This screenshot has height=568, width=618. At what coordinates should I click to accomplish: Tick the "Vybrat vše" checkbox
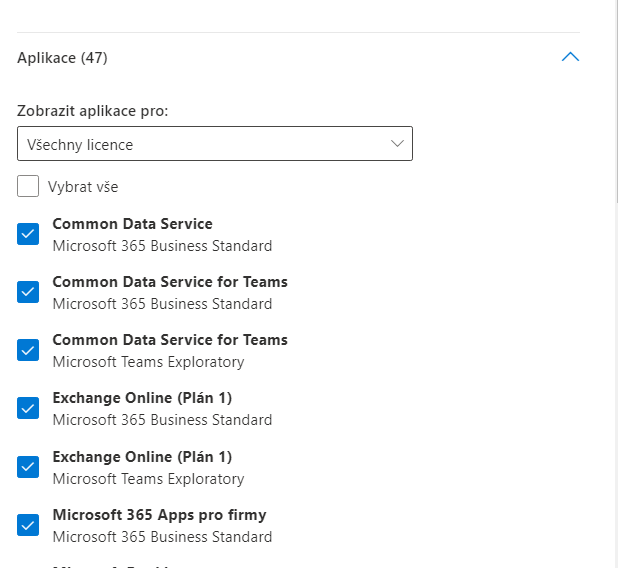point(28,186)
